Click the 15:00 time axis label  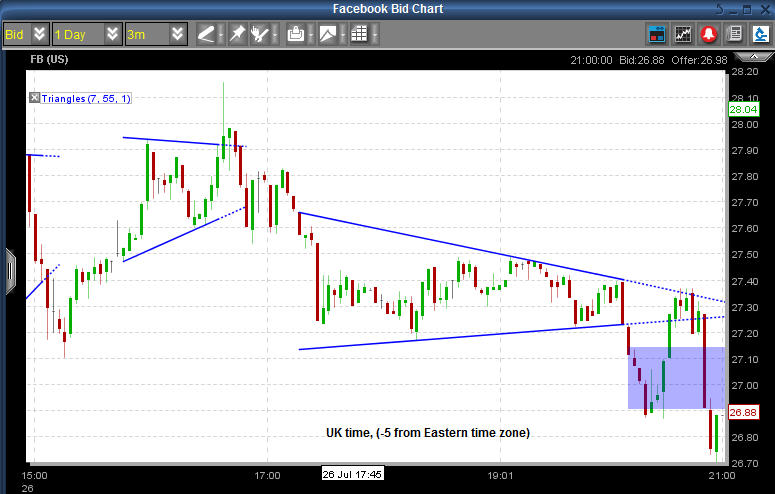tap(34, 476)
